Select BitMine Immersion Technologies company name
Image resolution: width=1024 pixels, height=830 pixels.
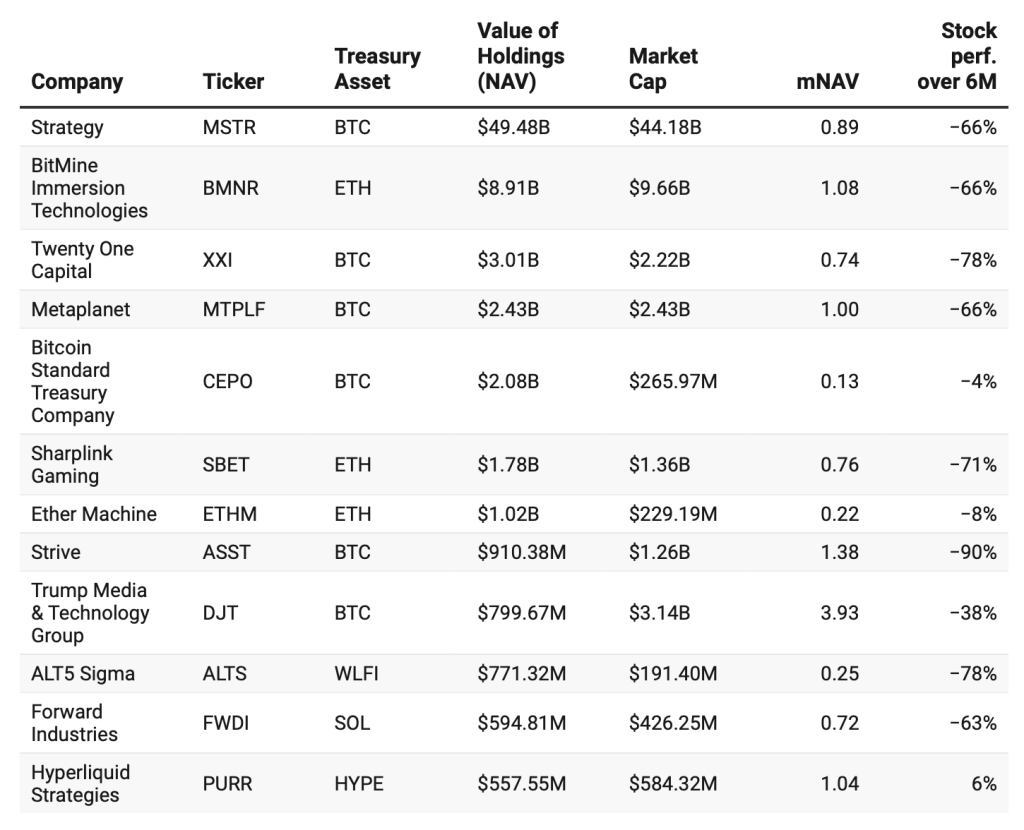pos(89,188)
